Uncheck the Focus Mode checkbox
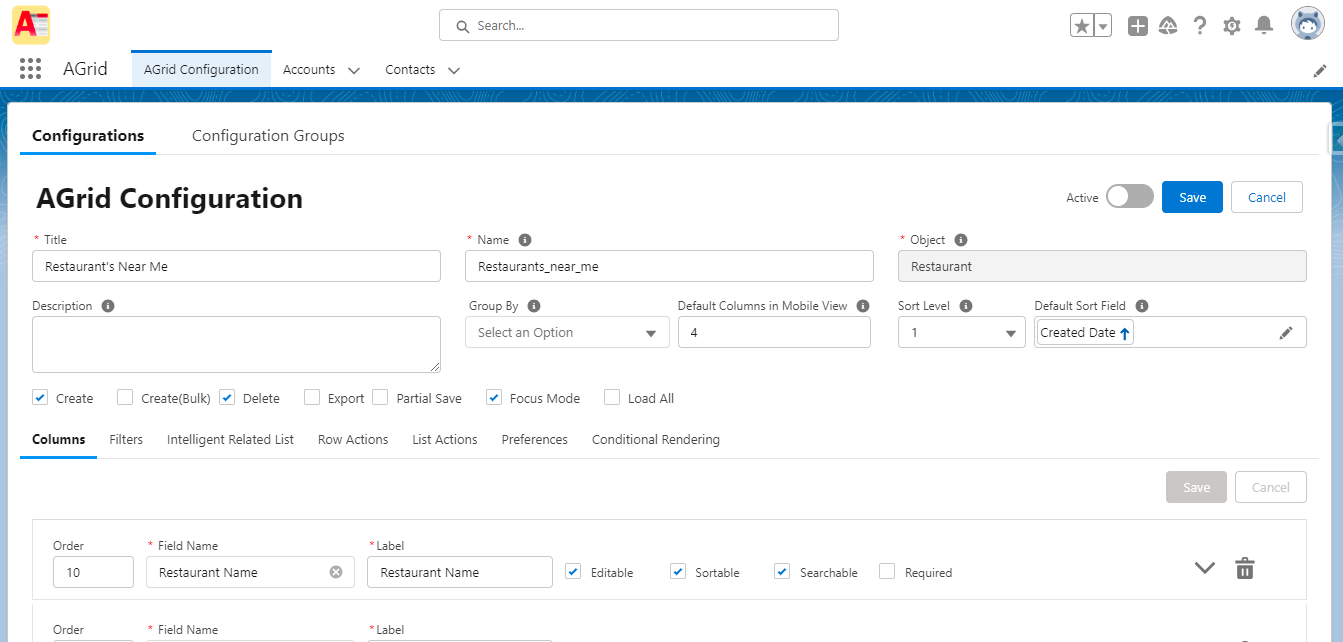The width and height of the screenshot is (1343, 642). [494, 397]
